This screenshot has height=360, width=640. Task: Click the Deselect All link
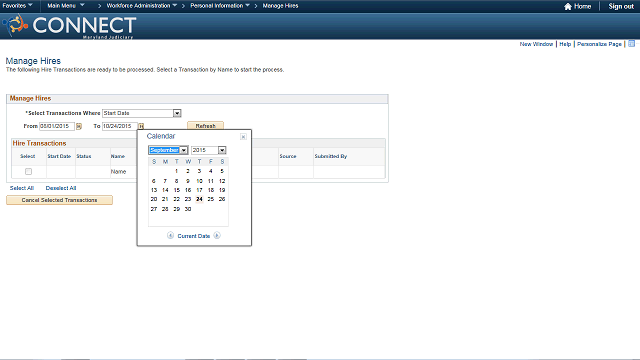[61, 188]
